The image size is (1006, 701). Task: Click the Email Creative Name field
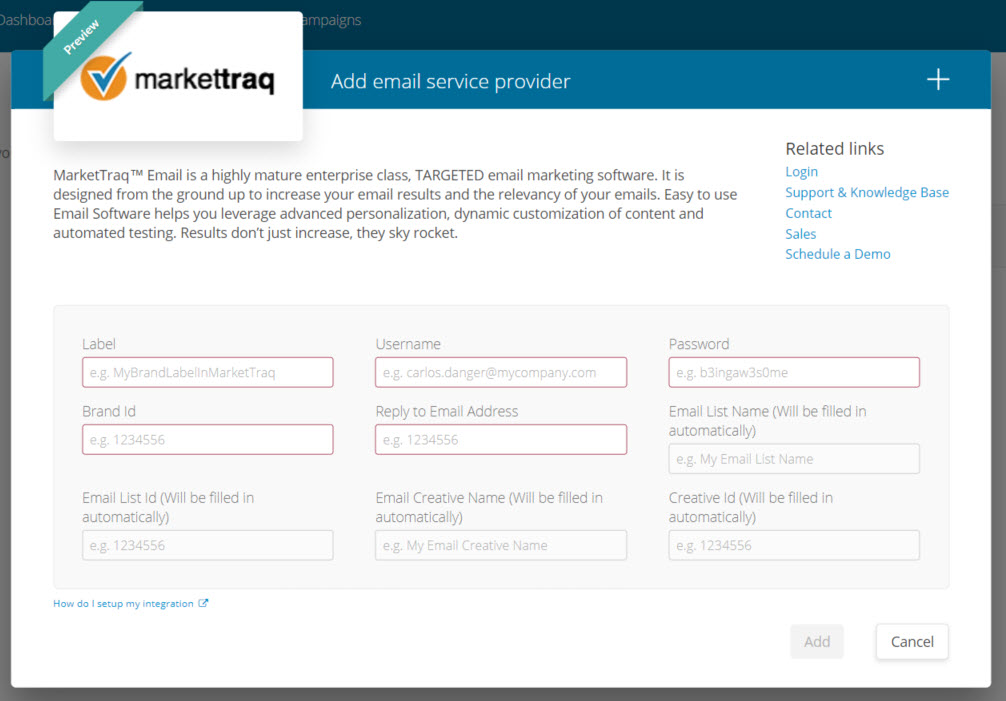click(501, 545)
